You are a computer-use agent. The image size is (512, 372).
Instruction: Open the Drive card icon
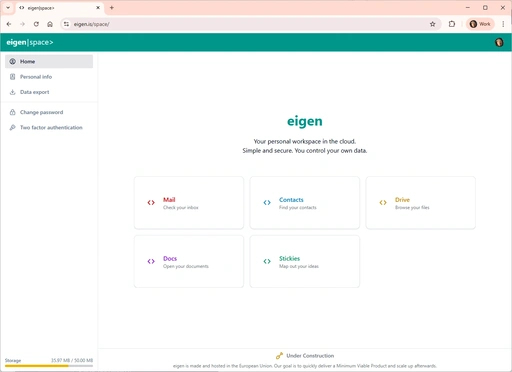click(383, 203)
